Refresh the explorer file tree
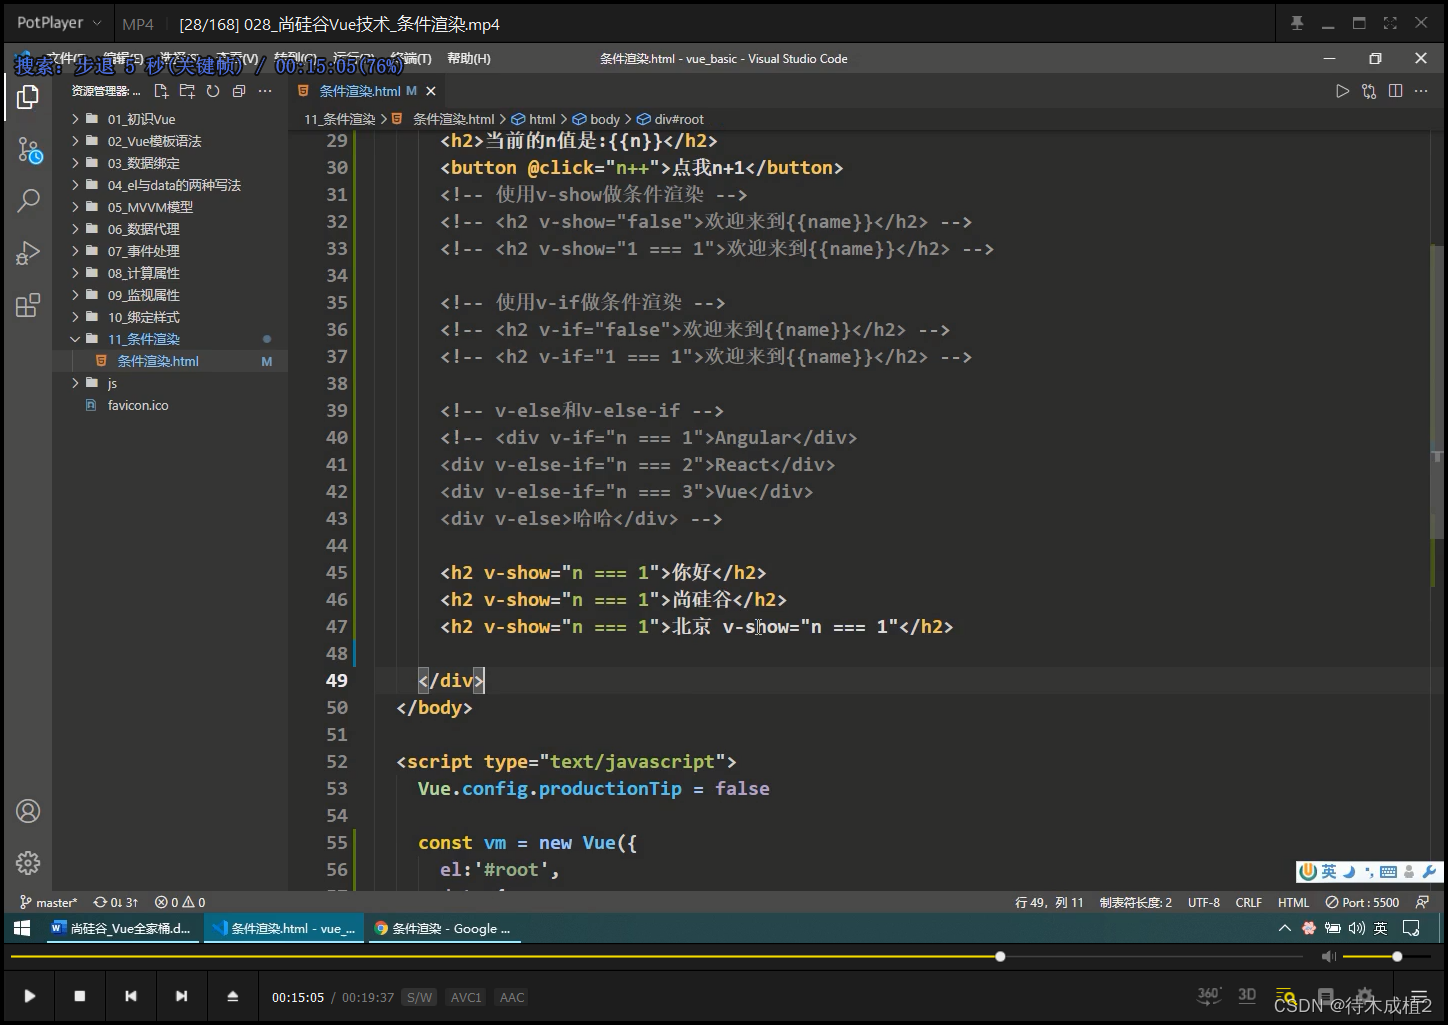This screenshot has width=1448, height=1025. [x=213, y=91]
